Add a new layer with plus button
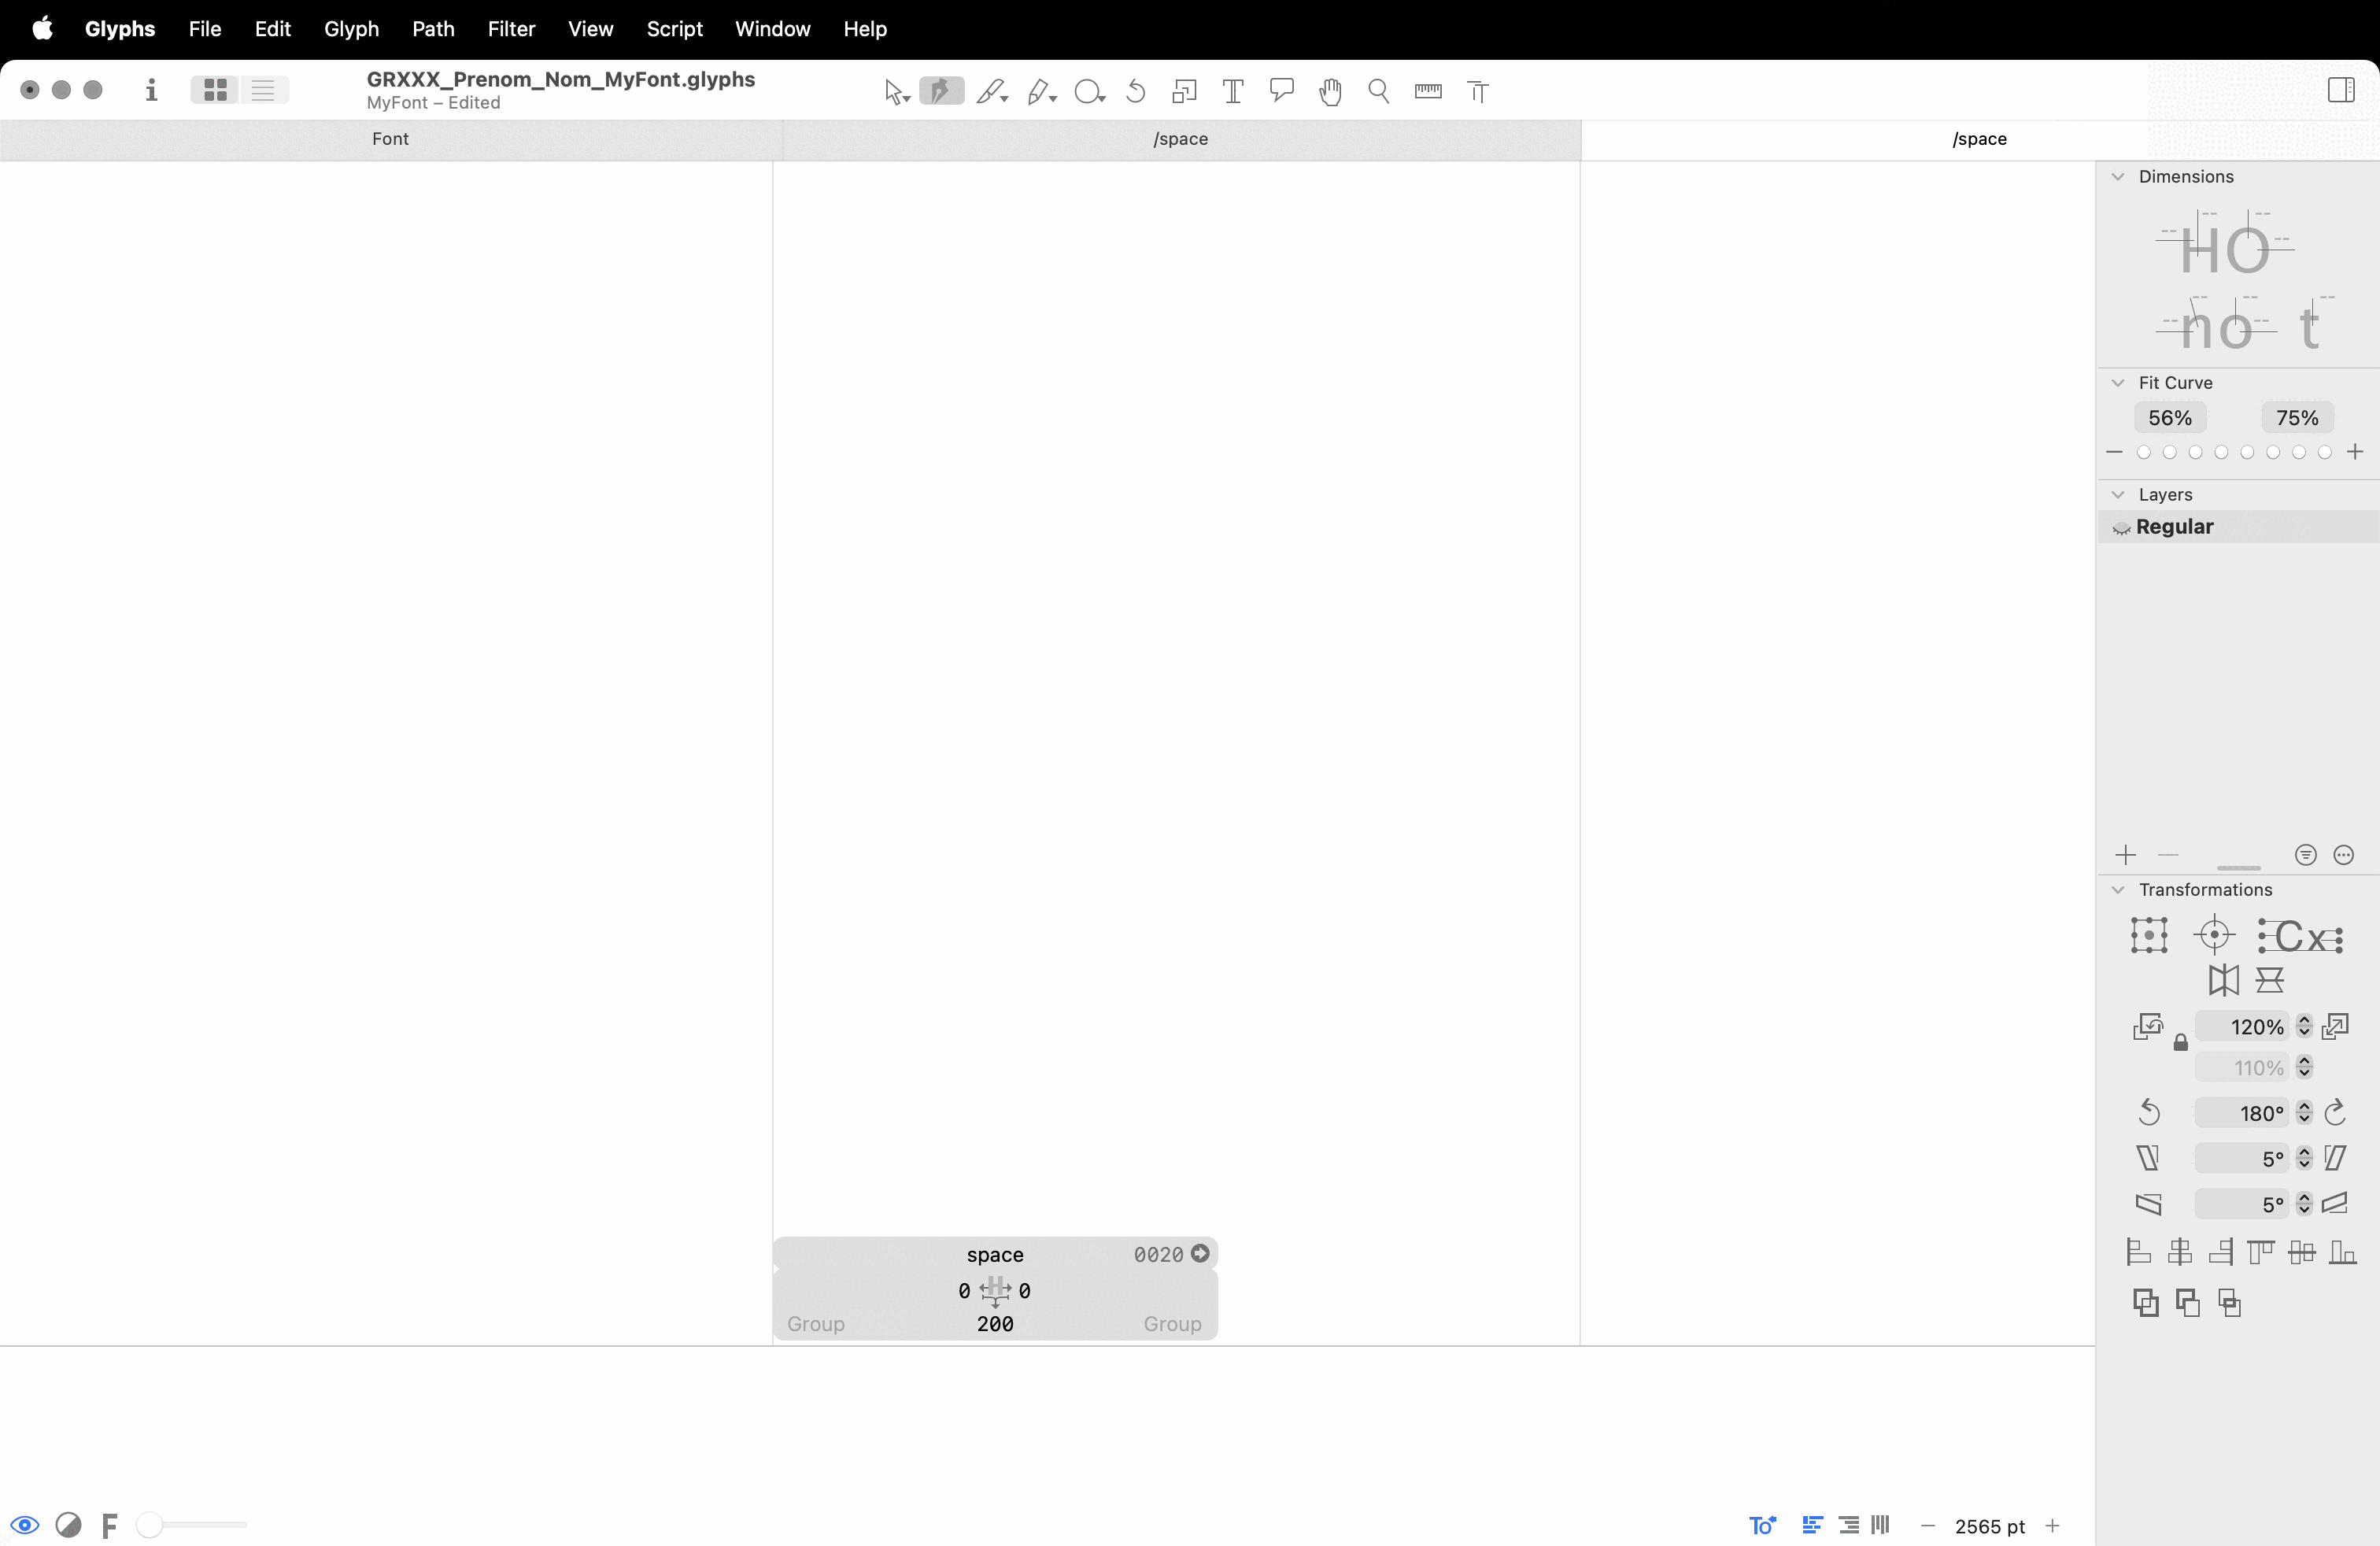This screenshot has width=2380, height=1546. tap(2126, 855)
